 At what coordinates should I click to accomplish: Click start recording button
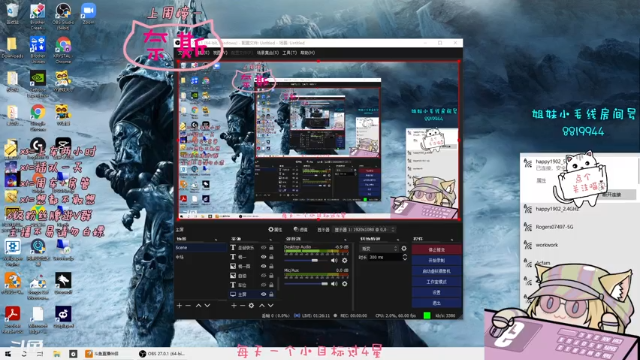[436, 260]
